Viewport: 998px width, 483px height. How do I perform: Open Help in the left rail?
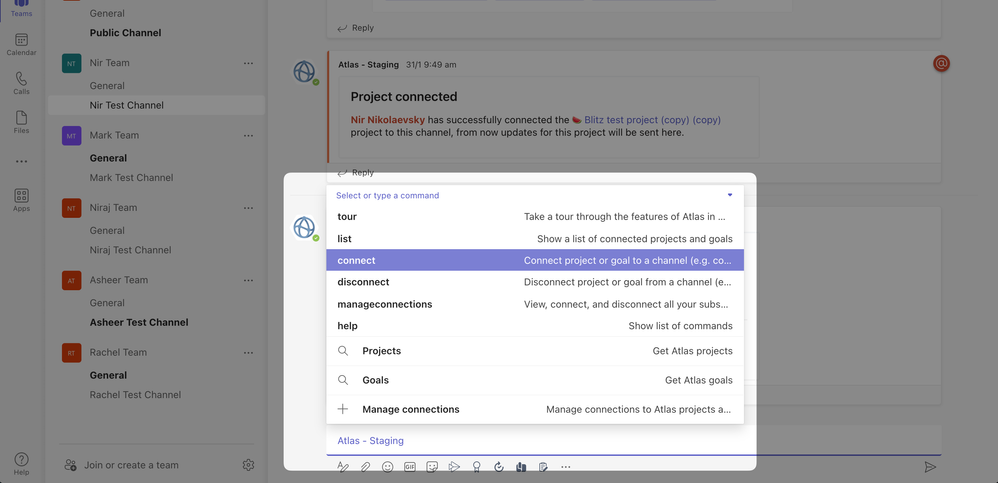click(21, 464)
